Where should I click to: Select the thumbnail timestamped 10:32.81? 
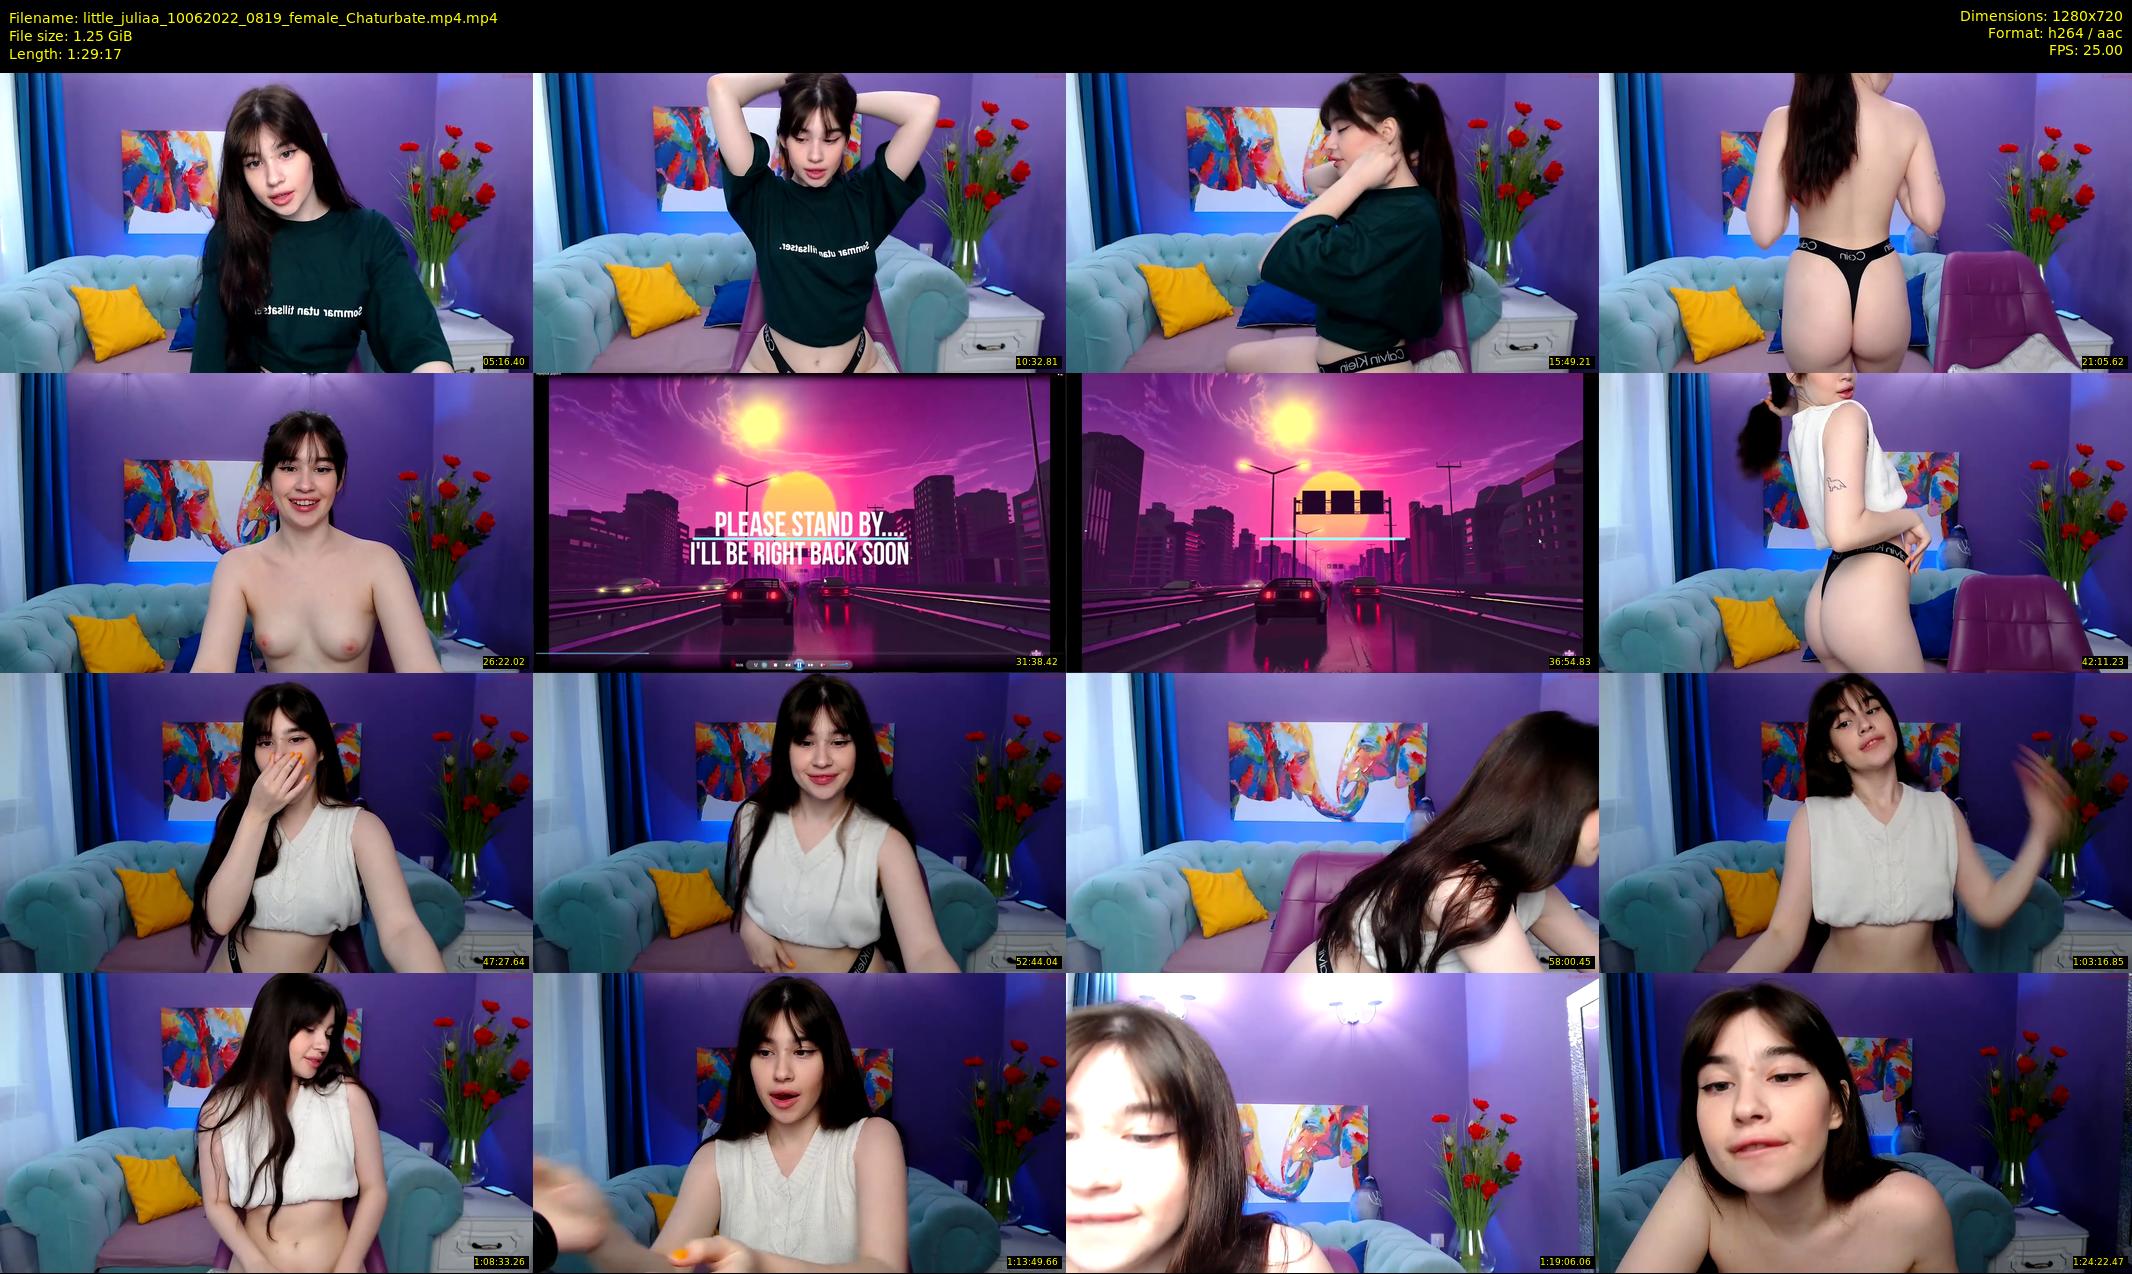pos(798,222)
